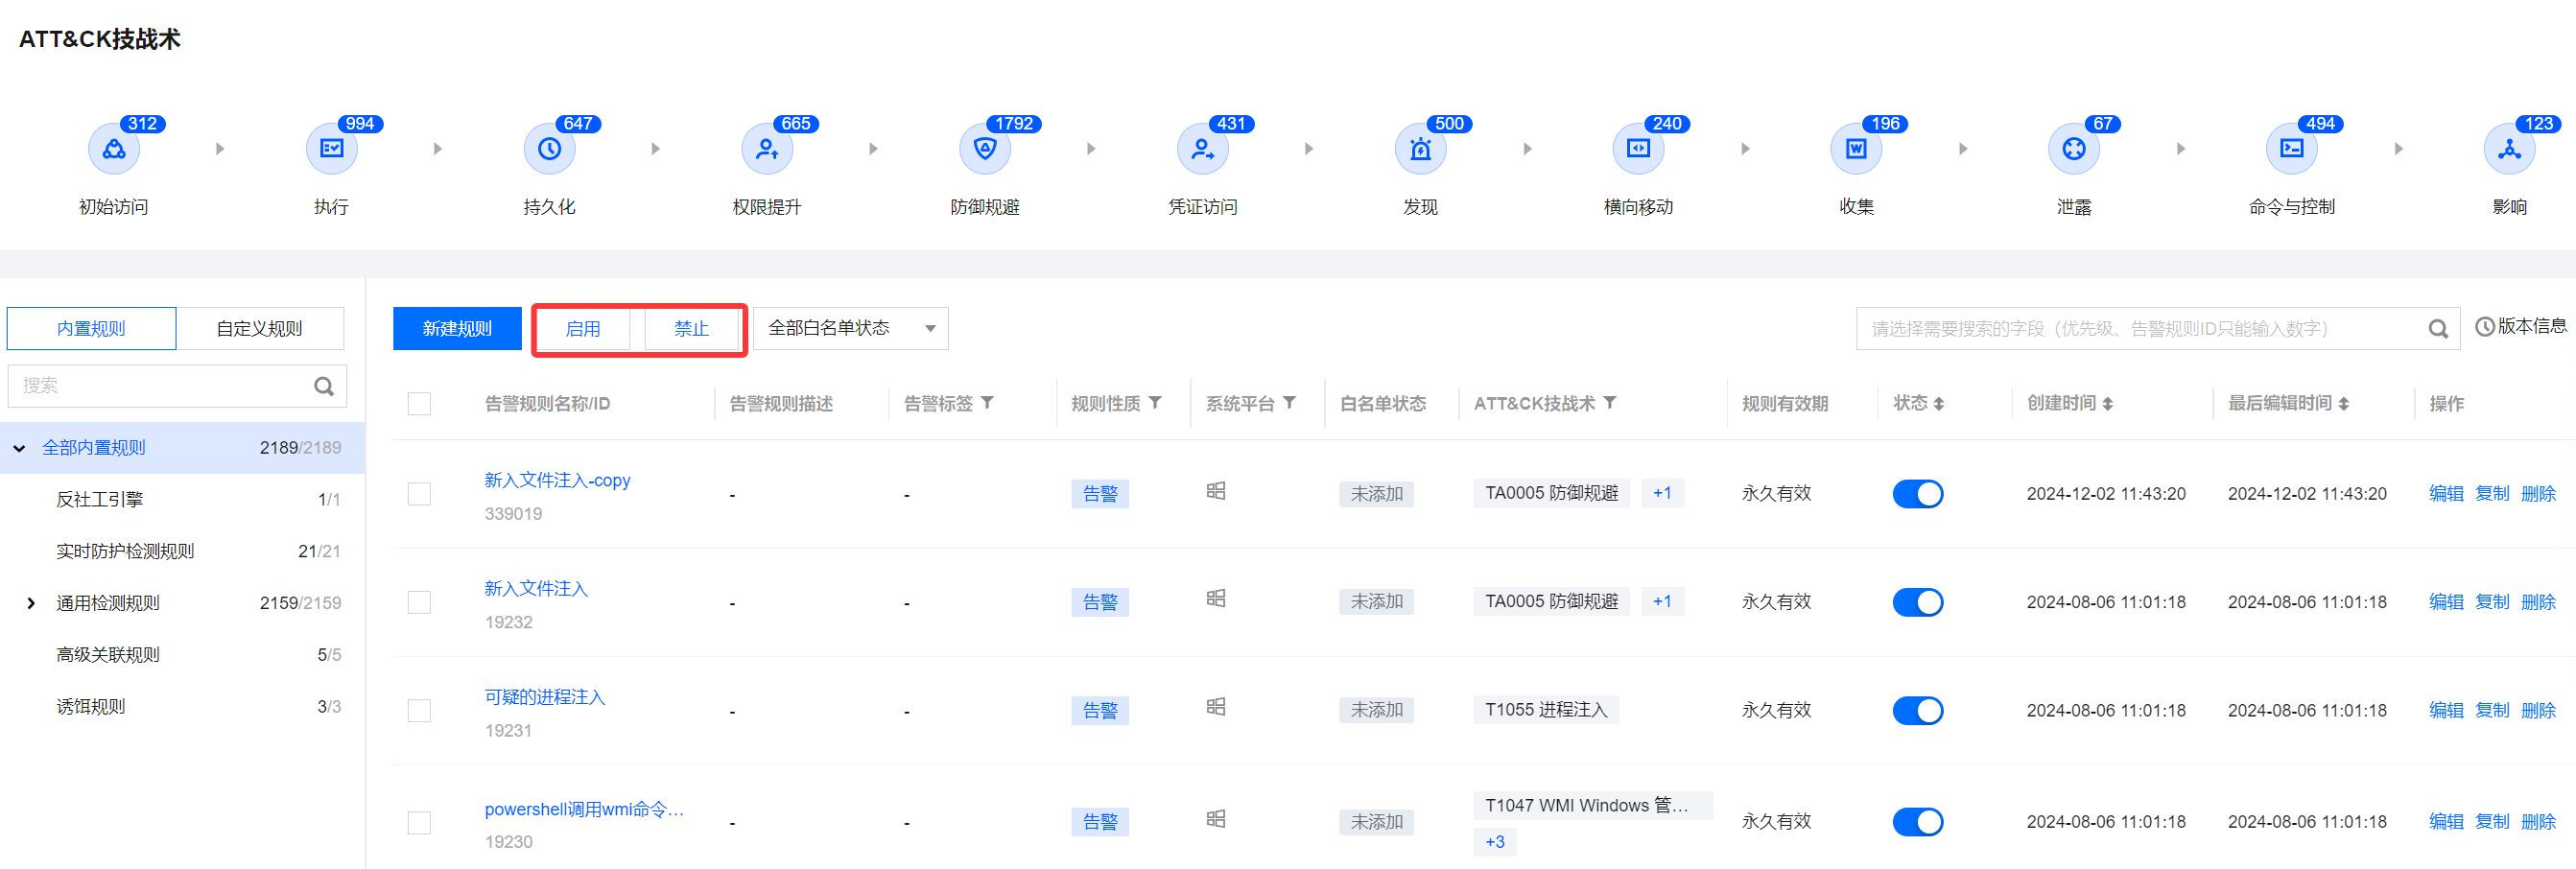The height and width of the screenshot is (869, 2576).
Task: Expand +1 tactics tag for rule 339019
Action: 1662,493
